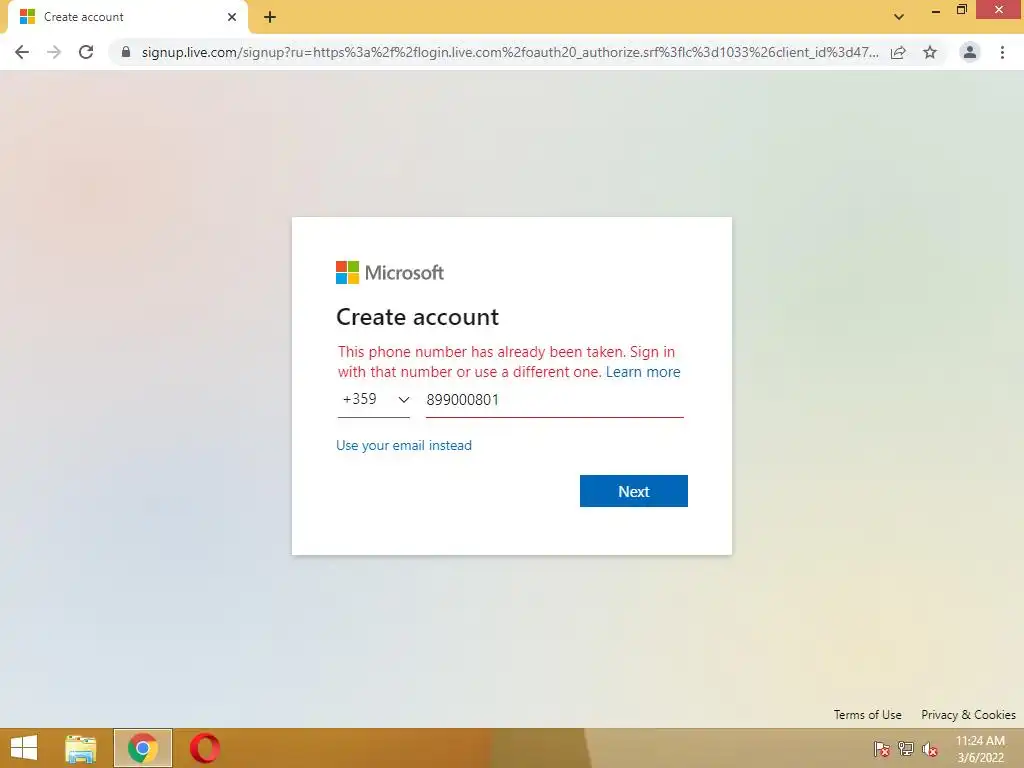Minimize the Chrome window
The width and height of the screenshot is (1024, 768).
(x=936, y=10)
